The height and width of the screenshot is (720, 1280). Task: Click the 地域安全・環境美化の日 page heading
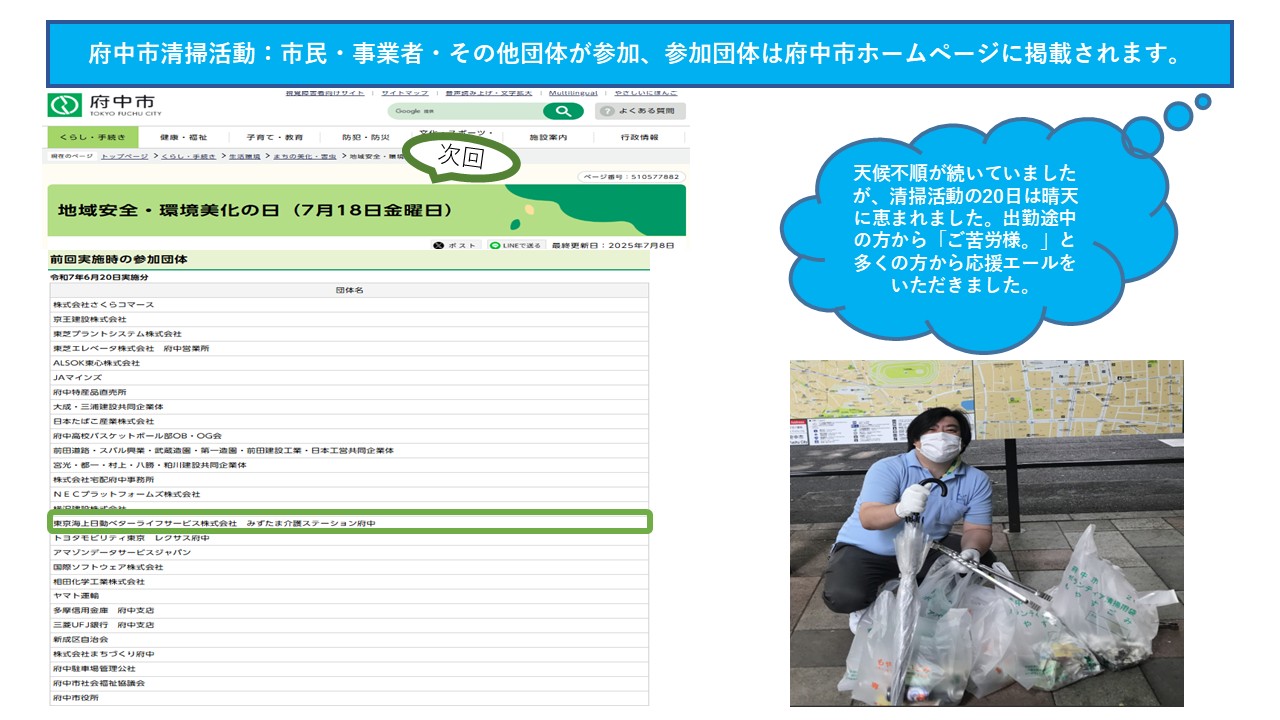[255, 211]
